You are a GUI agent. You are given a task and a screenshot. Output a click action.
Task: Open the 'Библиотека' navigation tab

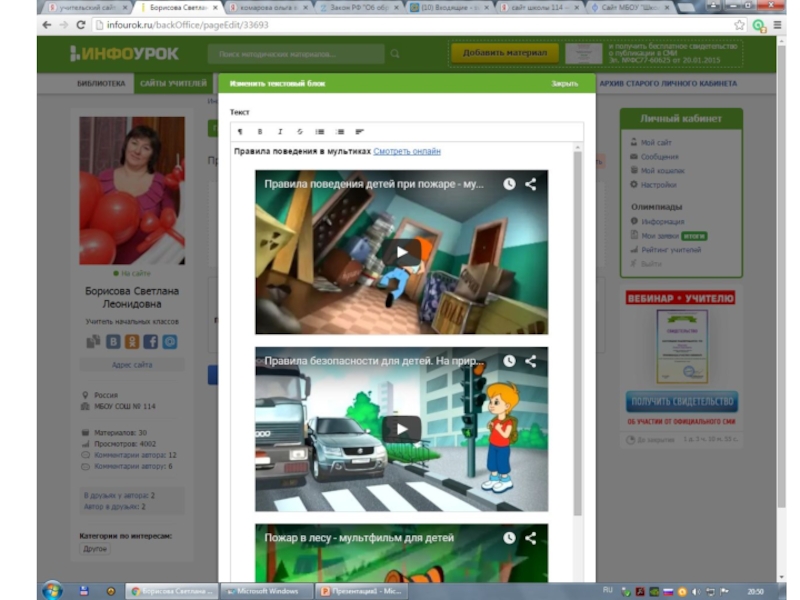point(101,84)
